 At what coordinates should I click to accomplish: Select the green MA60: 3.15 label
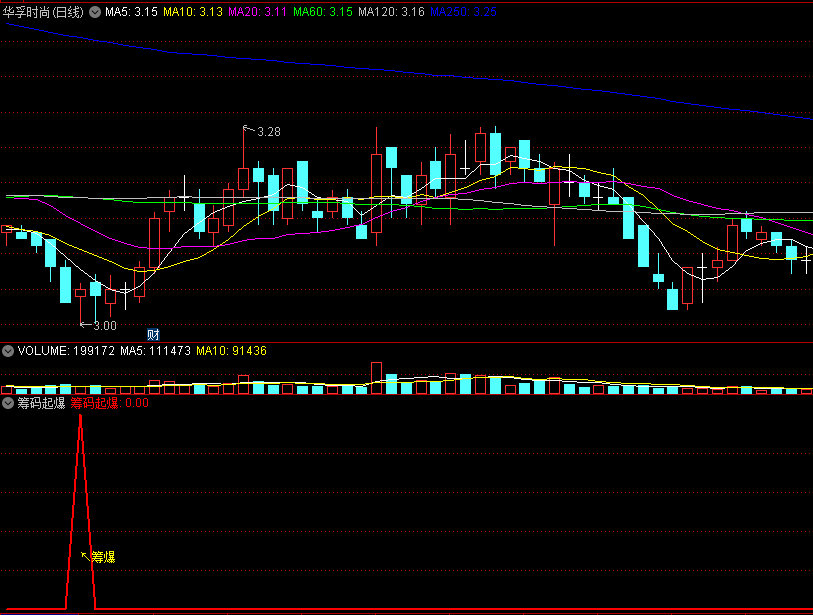[323, 12]
